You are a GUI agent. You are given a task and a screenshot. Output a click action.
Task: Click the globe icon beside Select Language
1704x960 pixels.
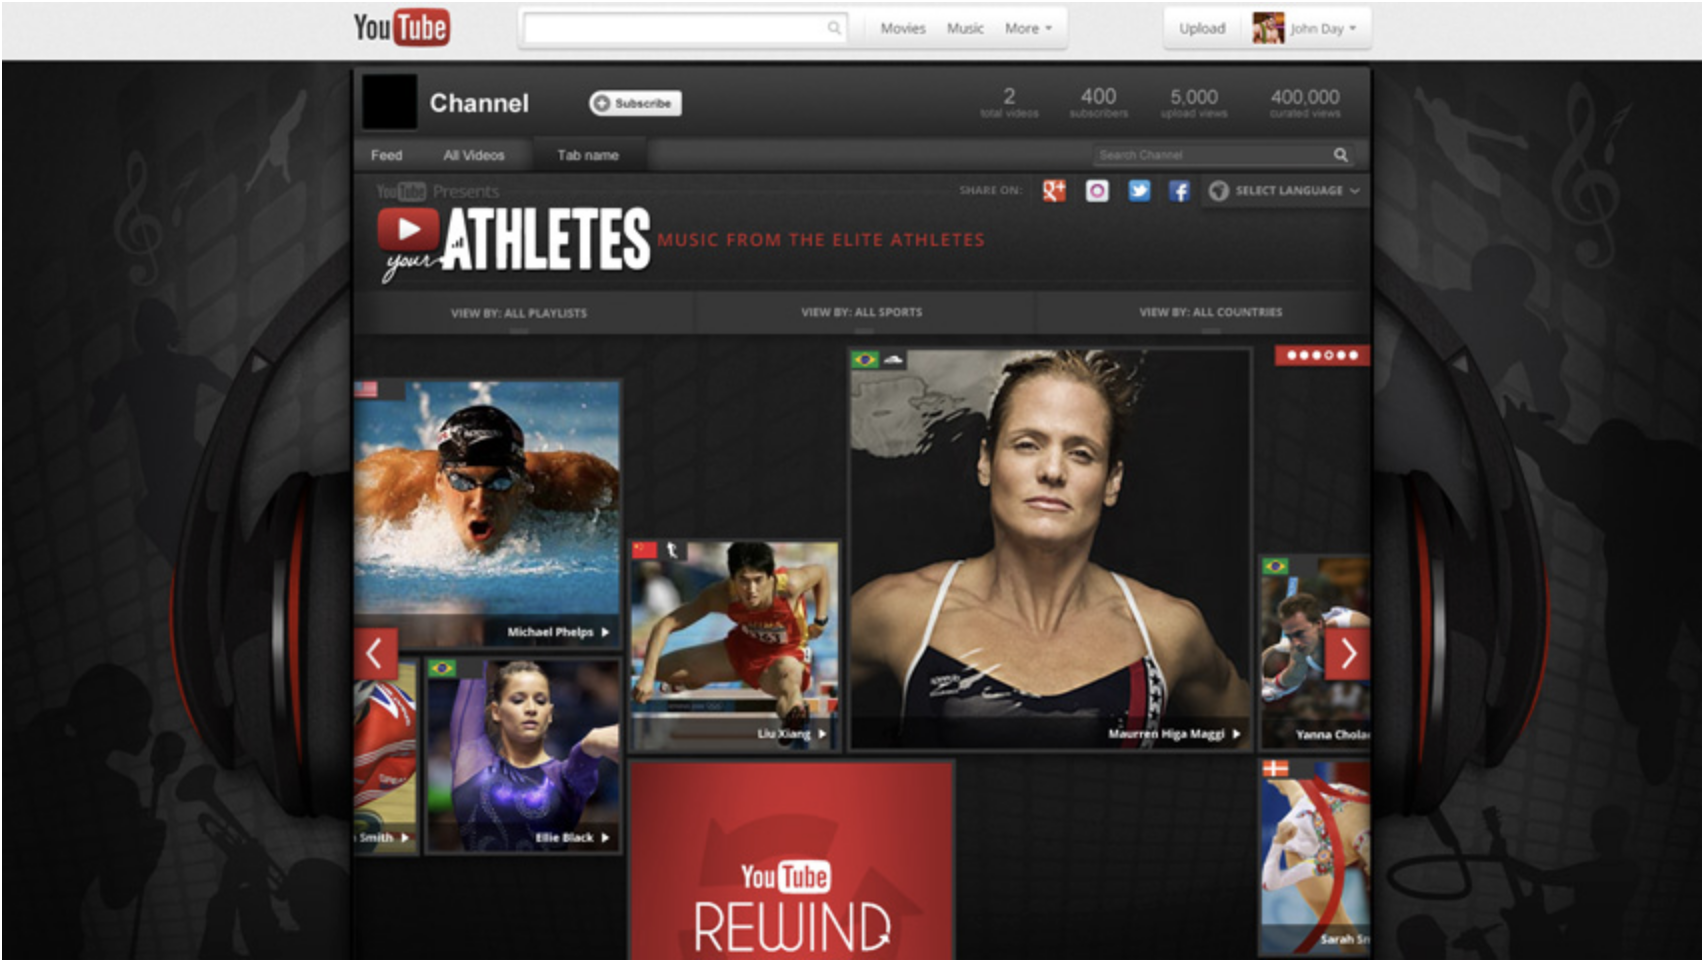(1218, 190)
